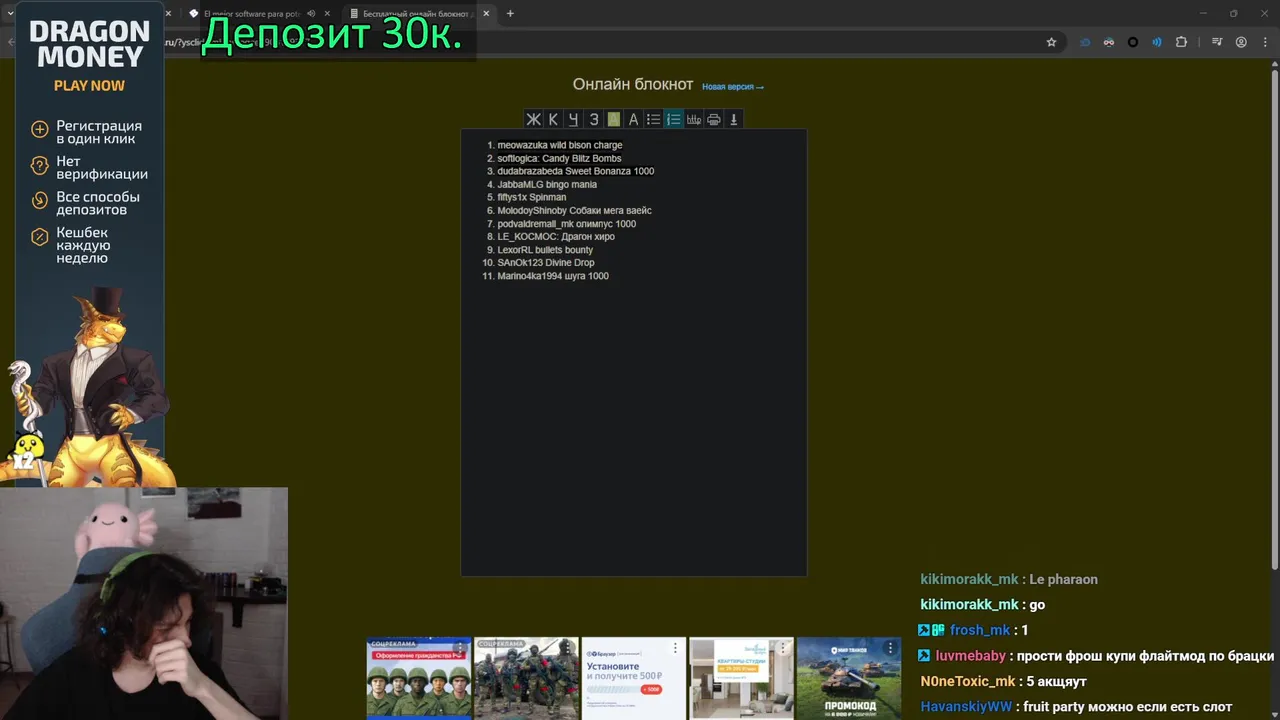The height and width of the screenshot is (720, 1280).
Task: Open a new browser tab
Action: coord(510,14)
